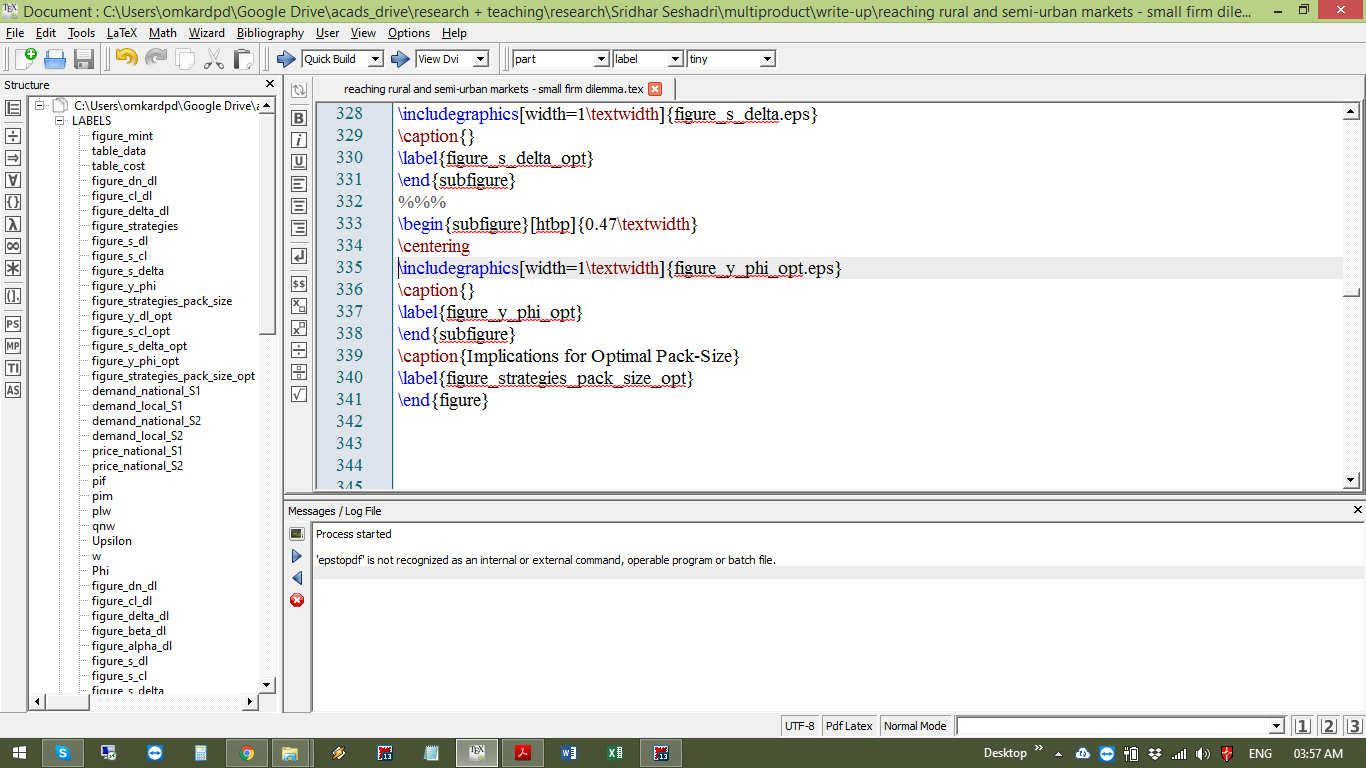Screen dimensions: 1366x768
Task: Click the Paste clipboard icon
Action: [243, 59]
